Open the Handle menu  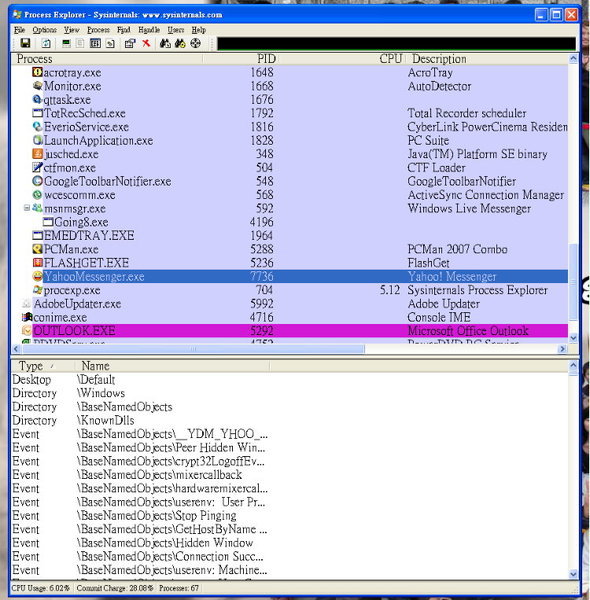click(149, 30)
